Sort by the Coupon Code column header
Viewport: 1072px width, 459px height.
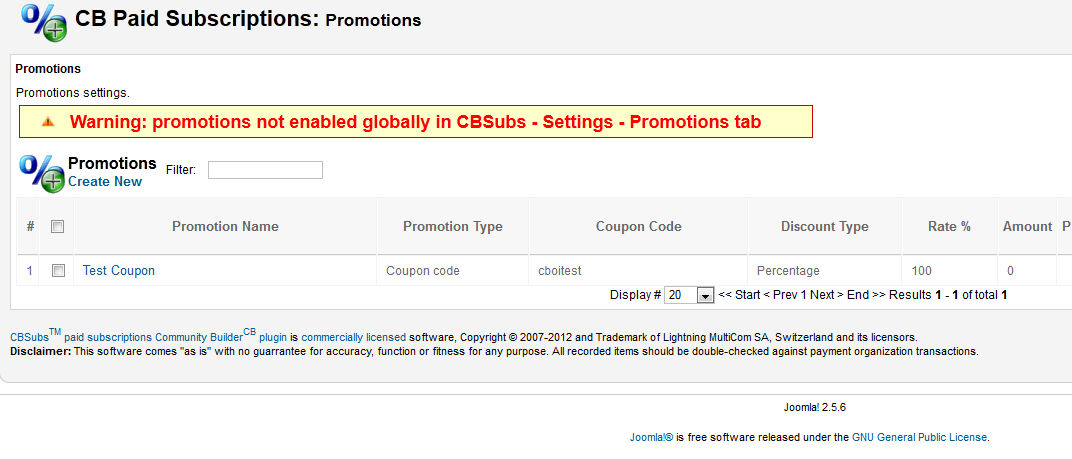point(638,226)
